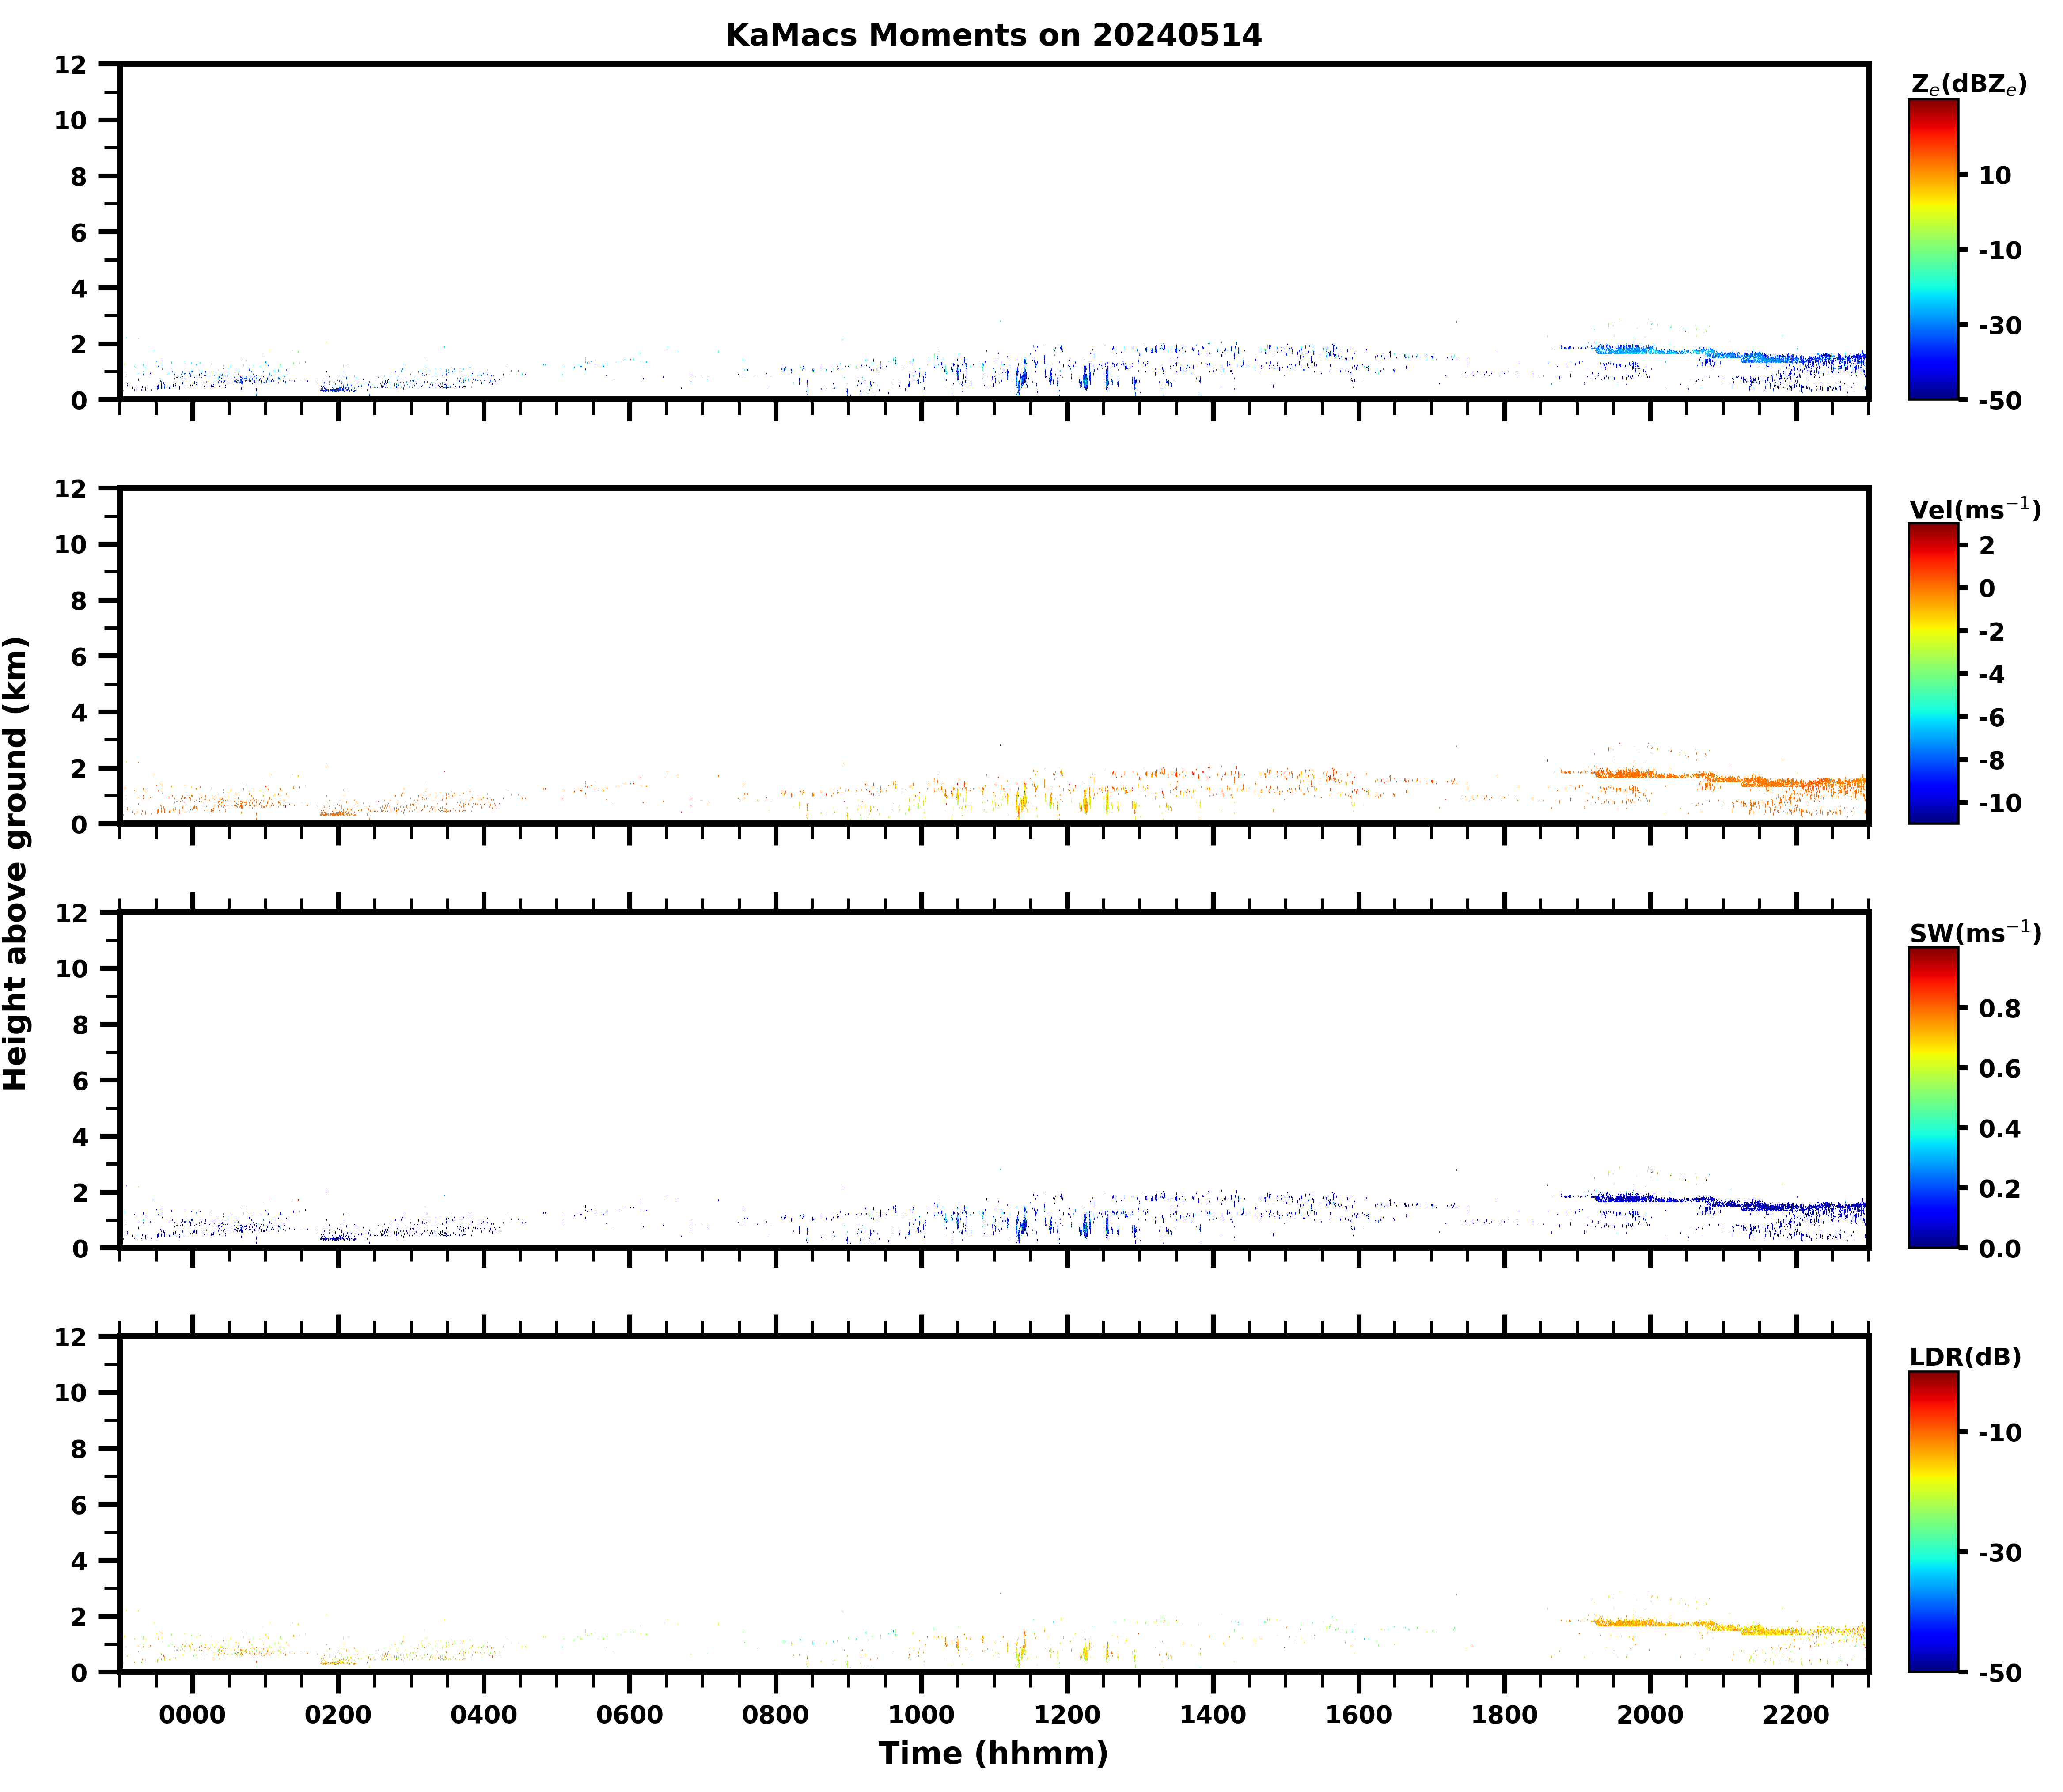Click the Ze(dBZe) colorbar title

click(1968, 85)
